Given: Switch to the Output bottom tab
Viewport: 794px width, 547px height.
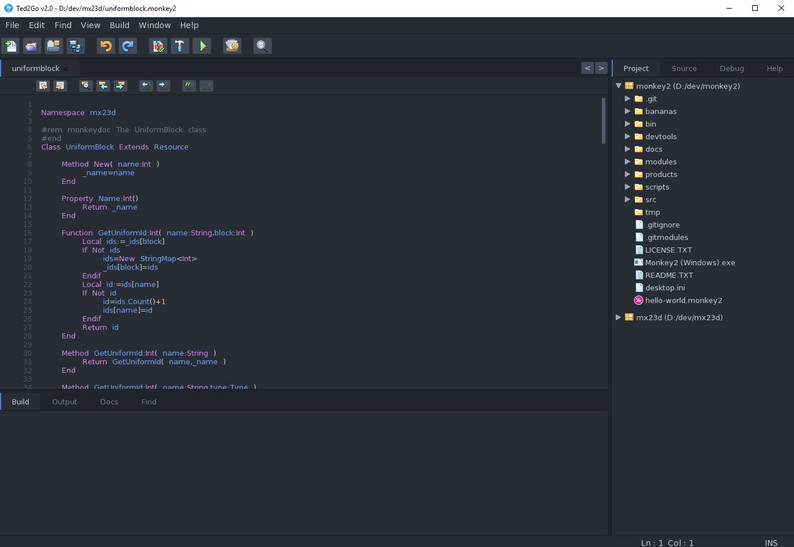Looking at the screenshot, I should (64, 402).
